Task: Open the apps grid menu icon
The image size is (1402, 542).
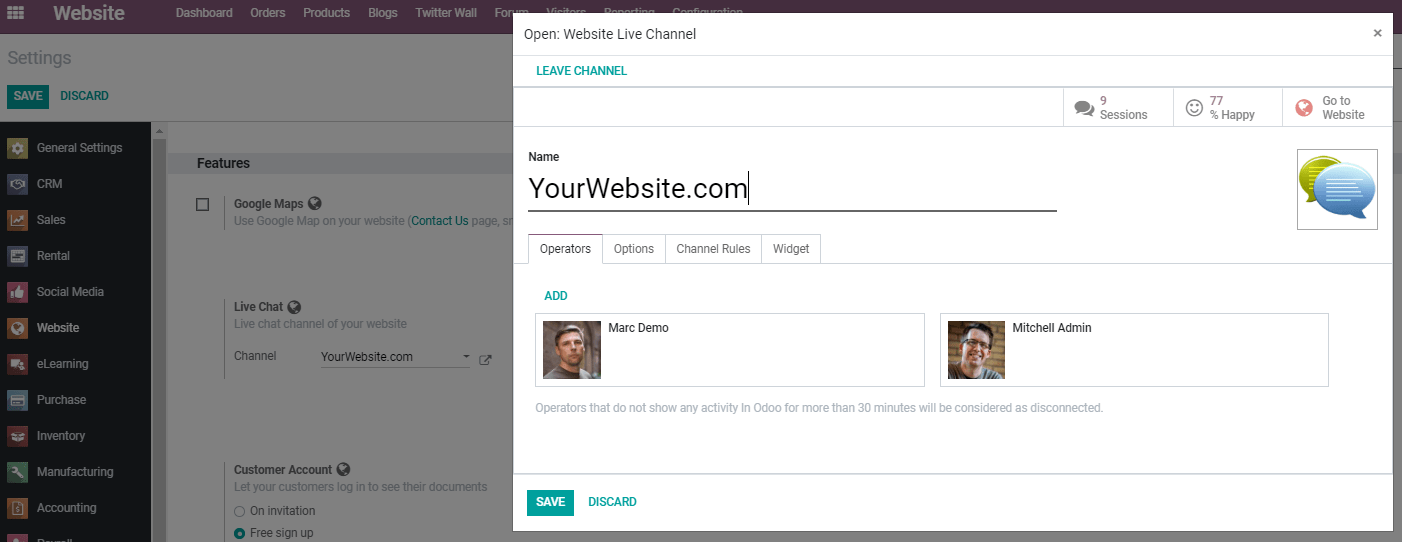Action: [x=15, y=13]
